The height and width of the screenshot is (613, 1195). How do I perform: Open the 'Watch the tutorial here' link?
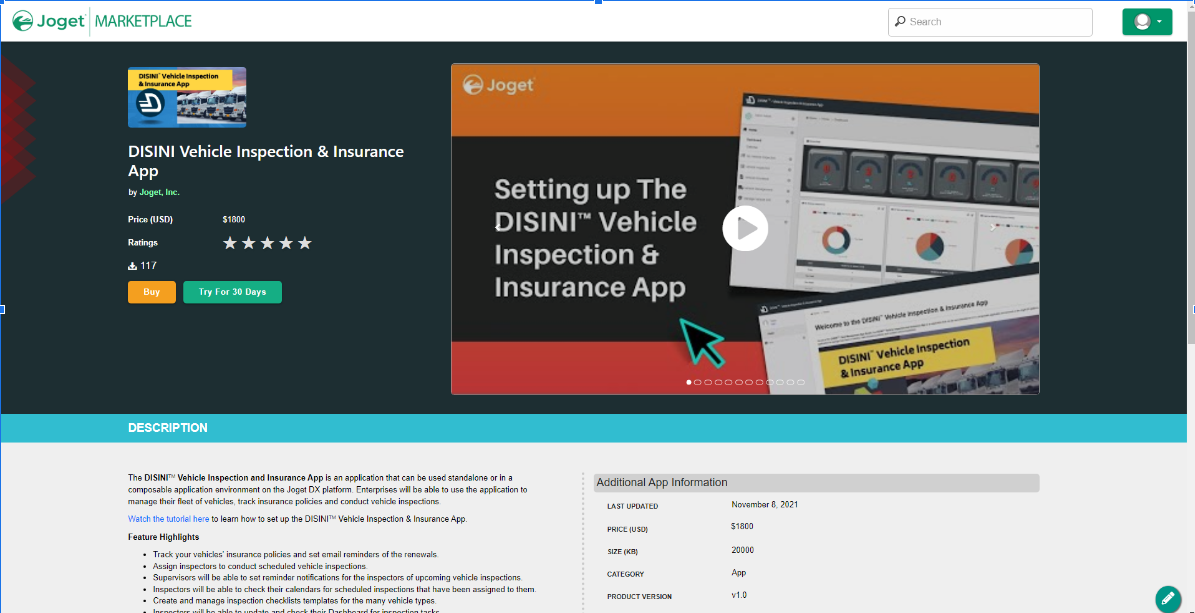tap(168, 519)
